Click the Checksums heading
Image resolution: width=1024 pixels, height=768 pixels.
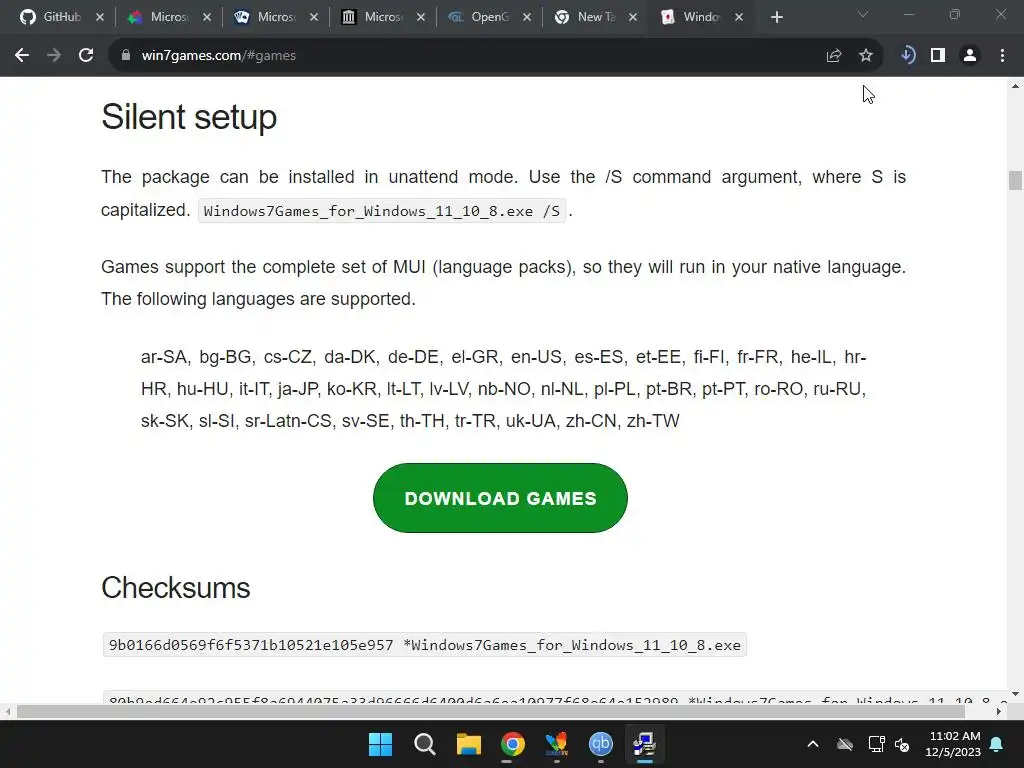point(176,588)
